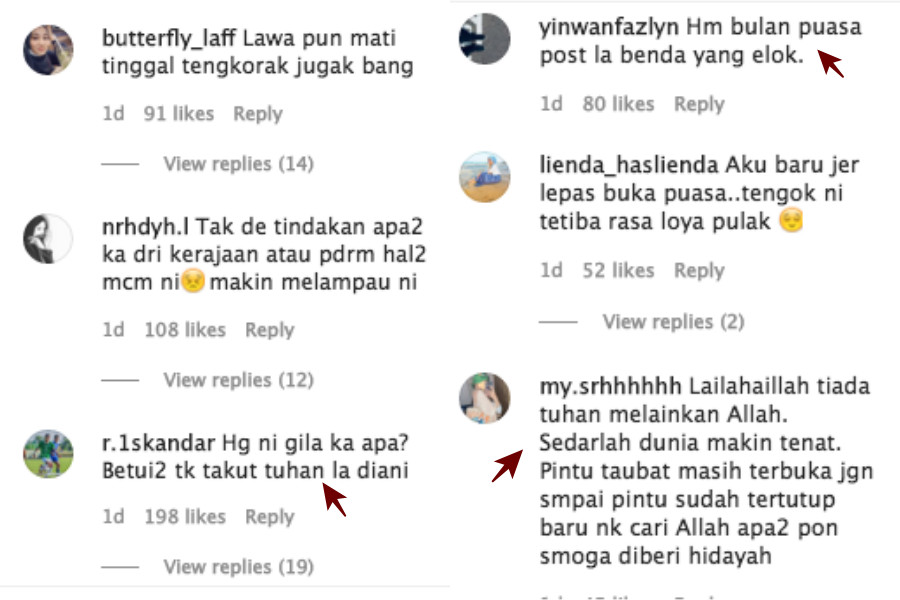This screenshot has height=600, width=900.
Task: Open the butterfly_laff username link
Action: click(x=169, y=38)
